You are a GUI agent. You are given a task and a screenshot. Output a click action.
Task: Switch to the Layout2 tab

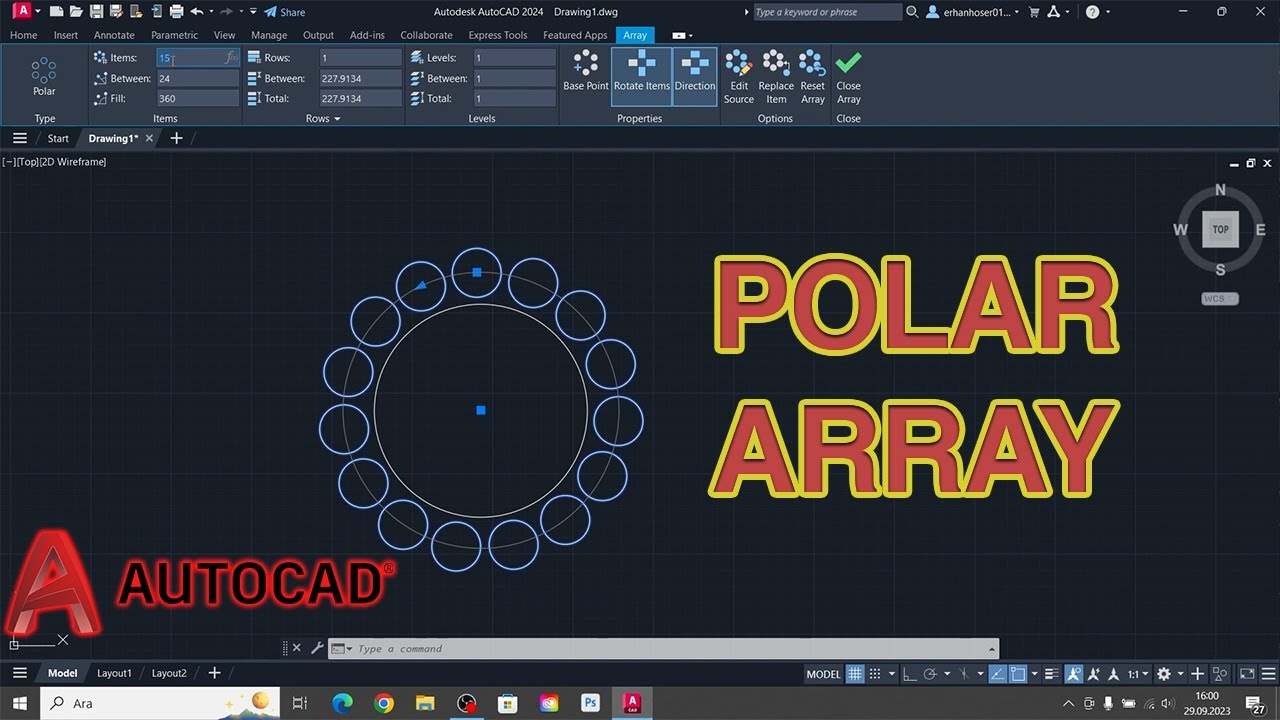click(x=169, y=673)
